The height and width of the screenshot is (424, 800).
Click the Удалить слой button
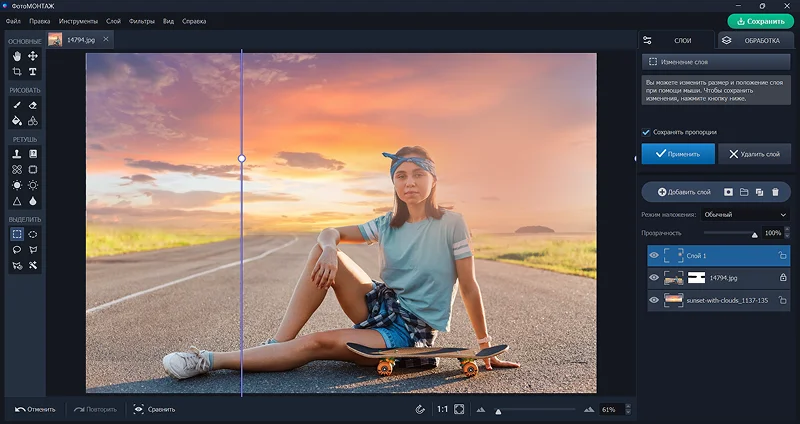coord(755,154)
